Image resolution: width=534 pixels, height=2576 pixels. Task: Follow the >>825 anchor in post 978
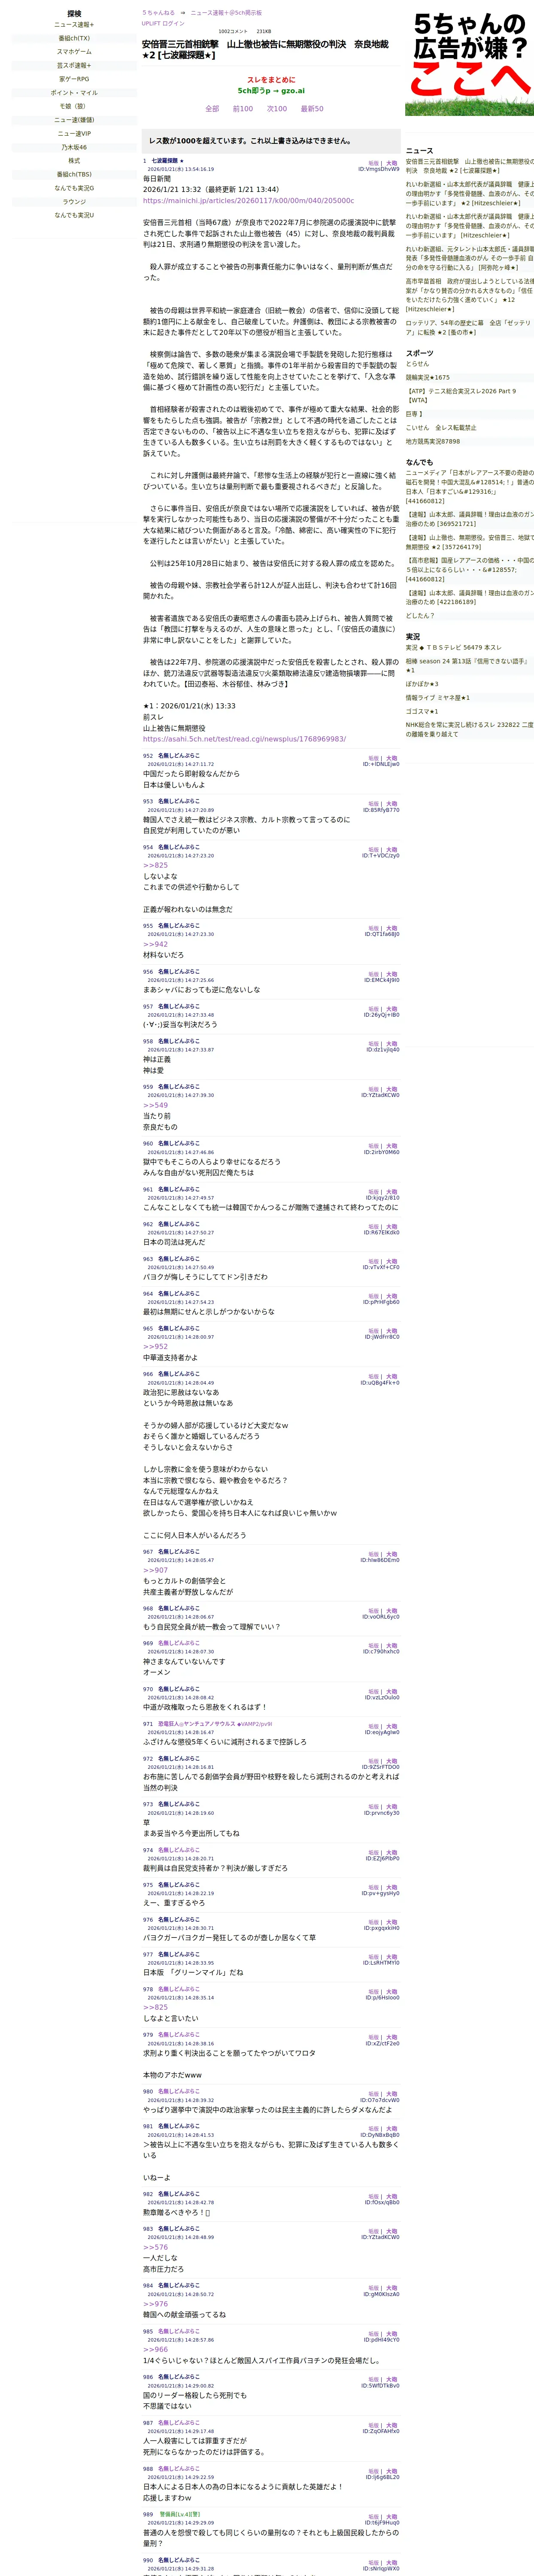click(x=155, y=2007)
